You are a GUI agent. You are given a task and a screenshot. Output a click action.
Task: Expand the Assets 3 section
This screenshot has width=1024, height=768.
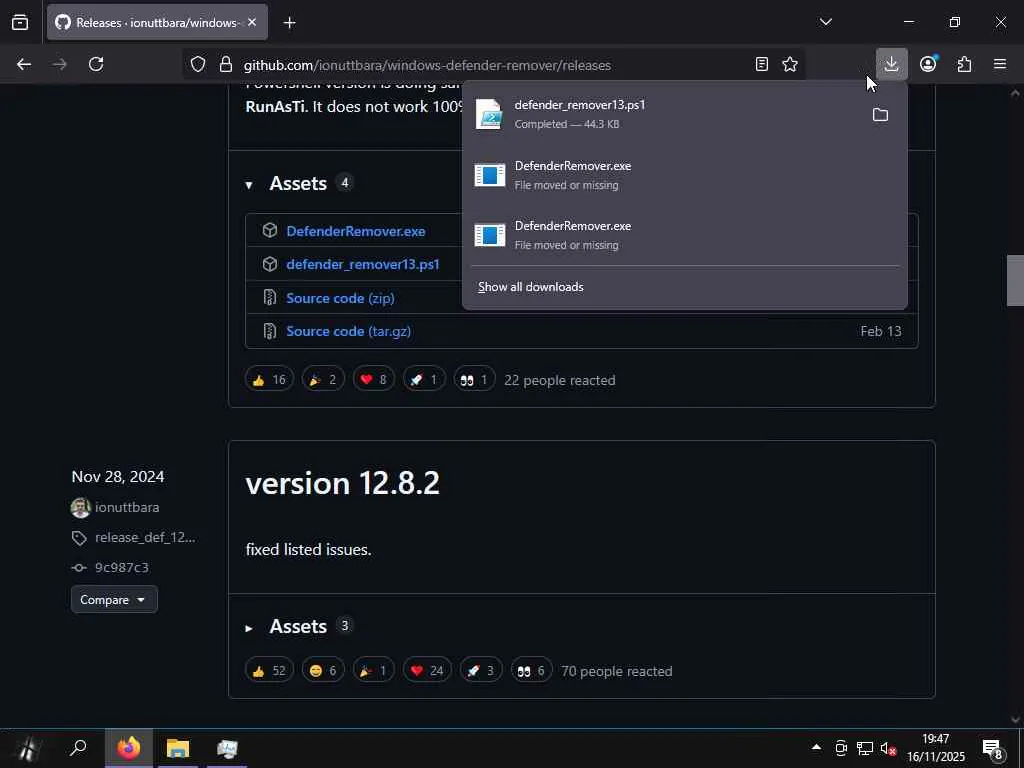click(249, 628)
